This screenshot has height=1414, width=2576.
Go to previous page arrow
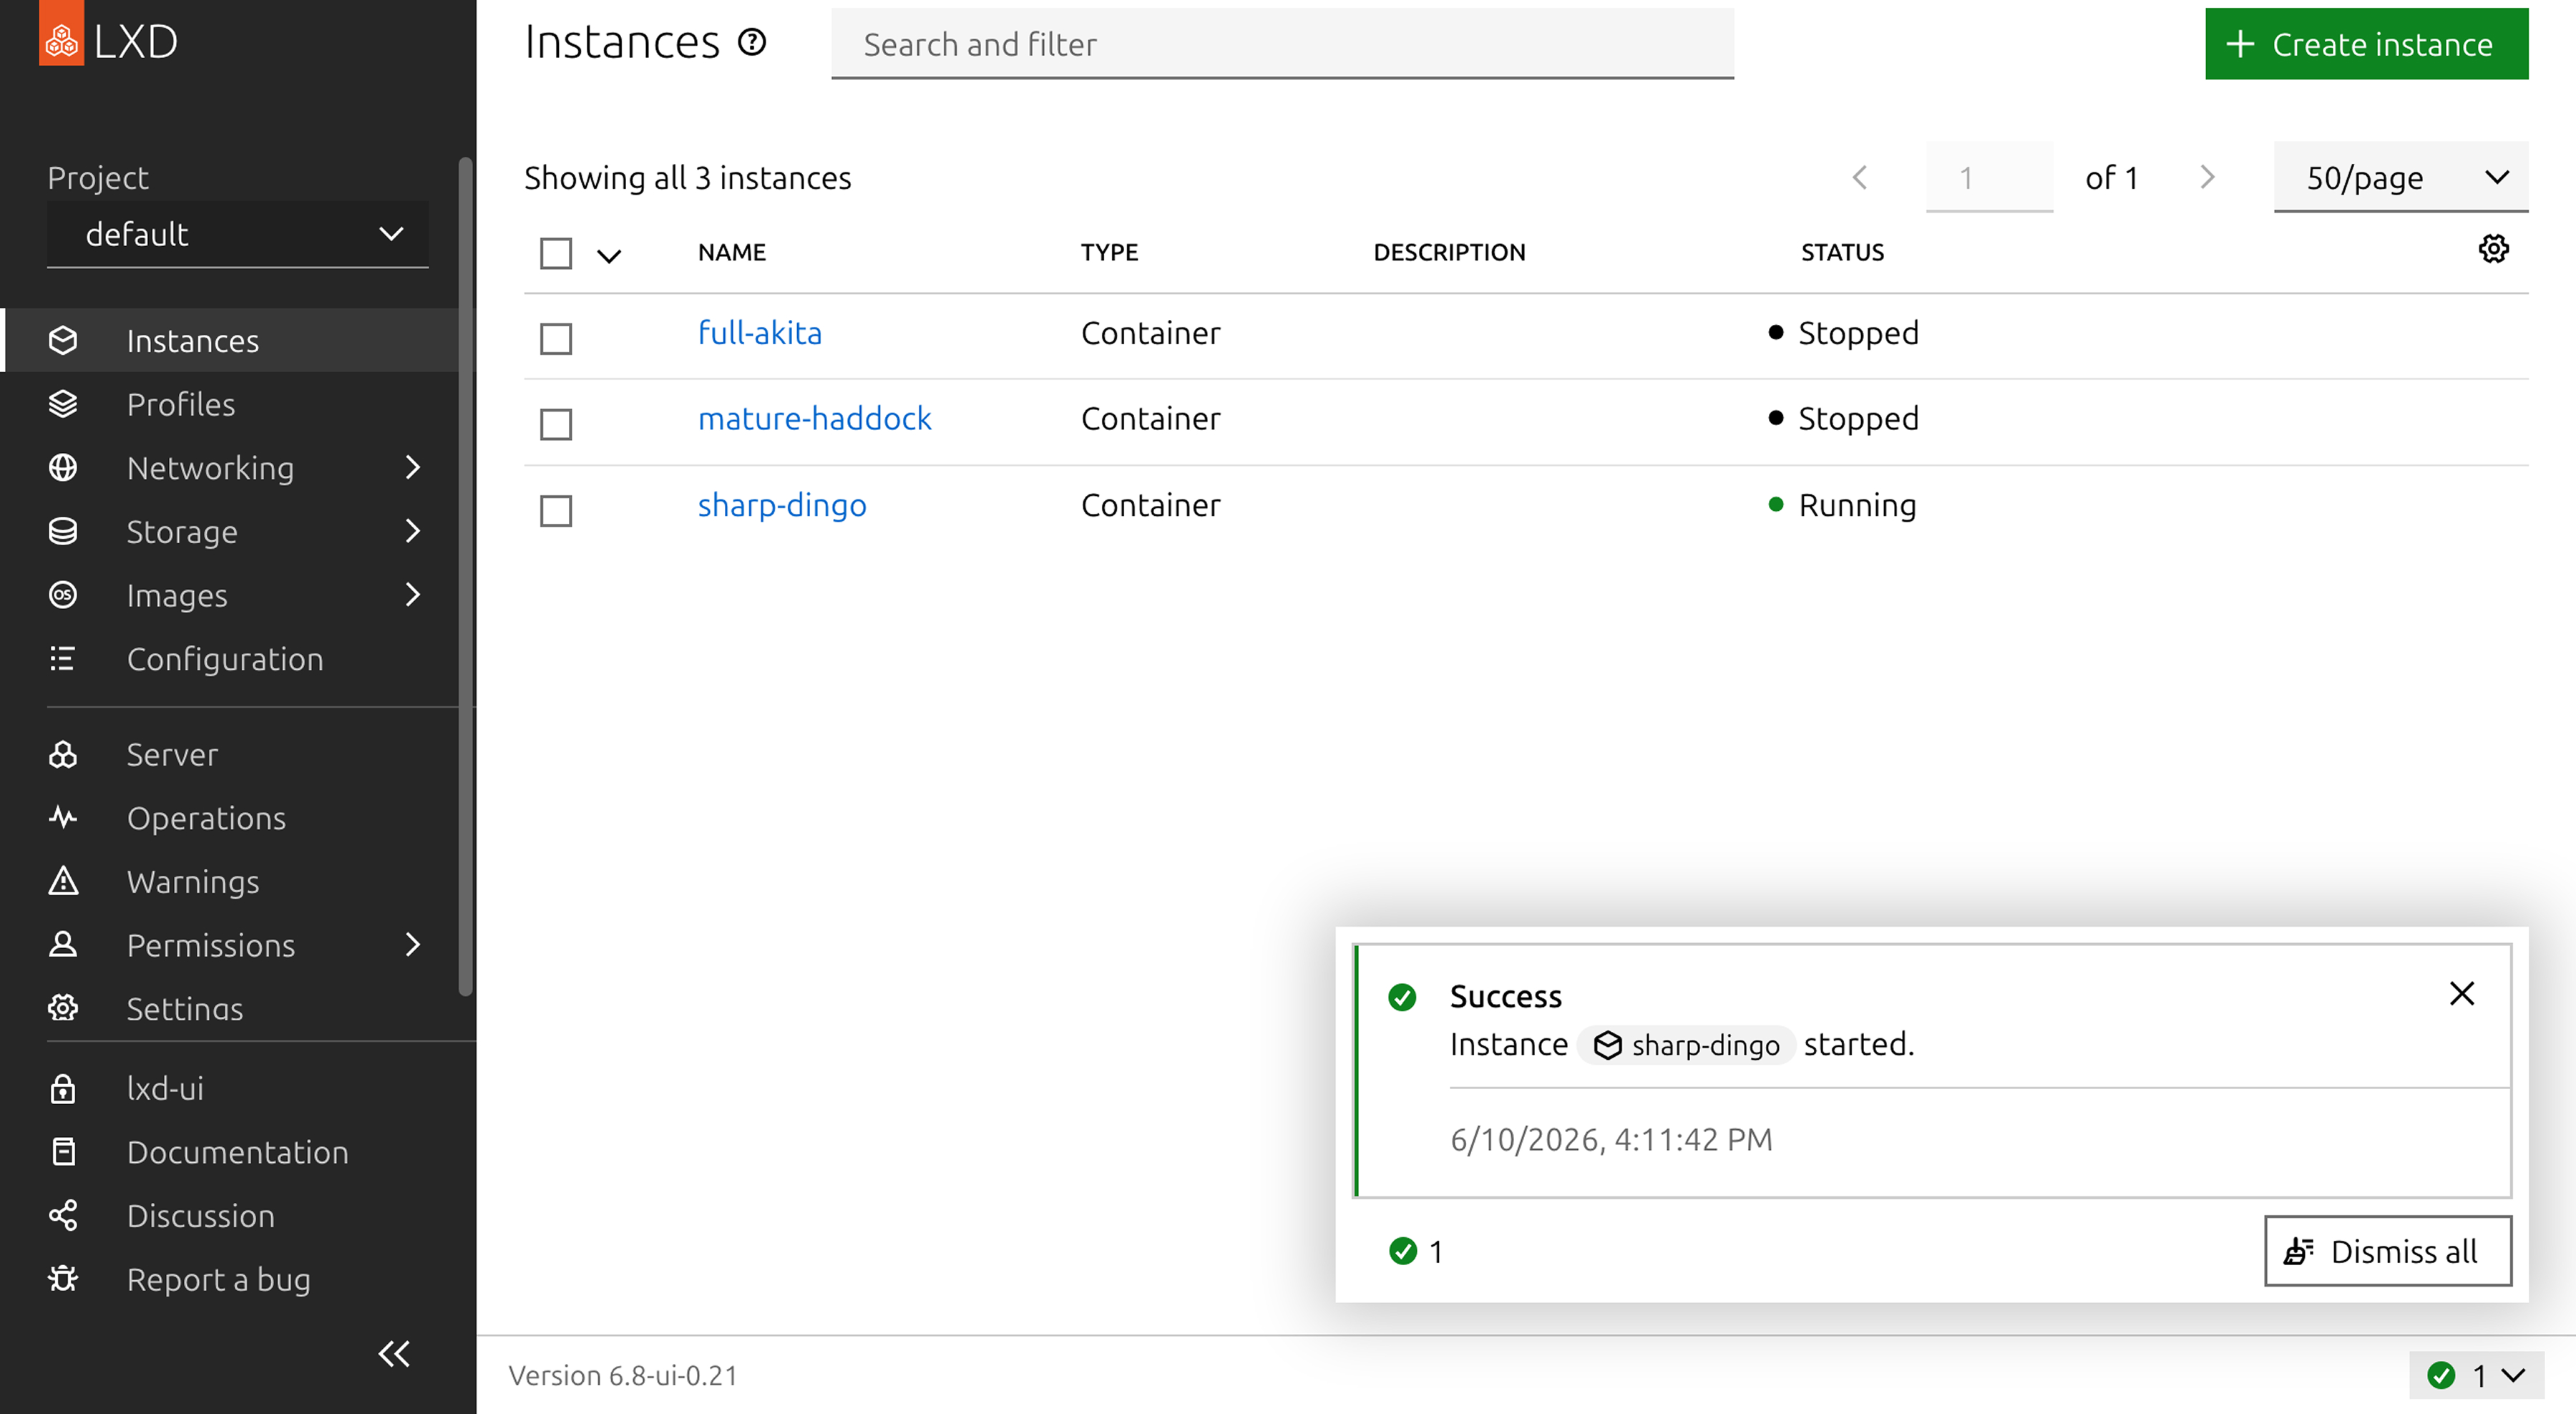(1860, 178)
